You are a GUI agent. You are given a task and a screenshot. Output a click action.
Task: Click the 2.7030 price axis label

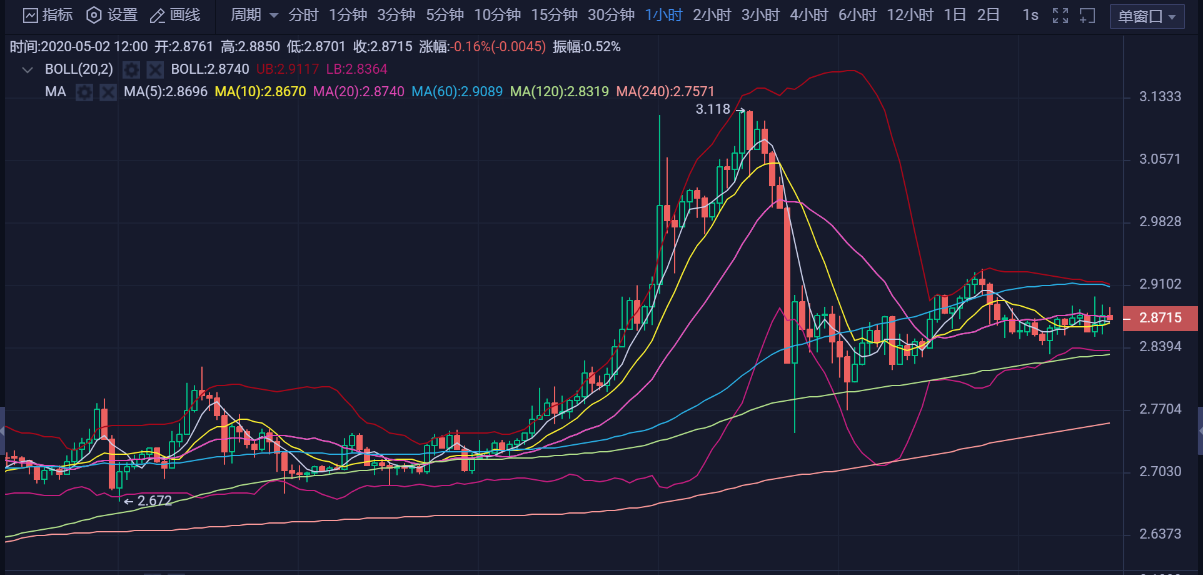1161,471
